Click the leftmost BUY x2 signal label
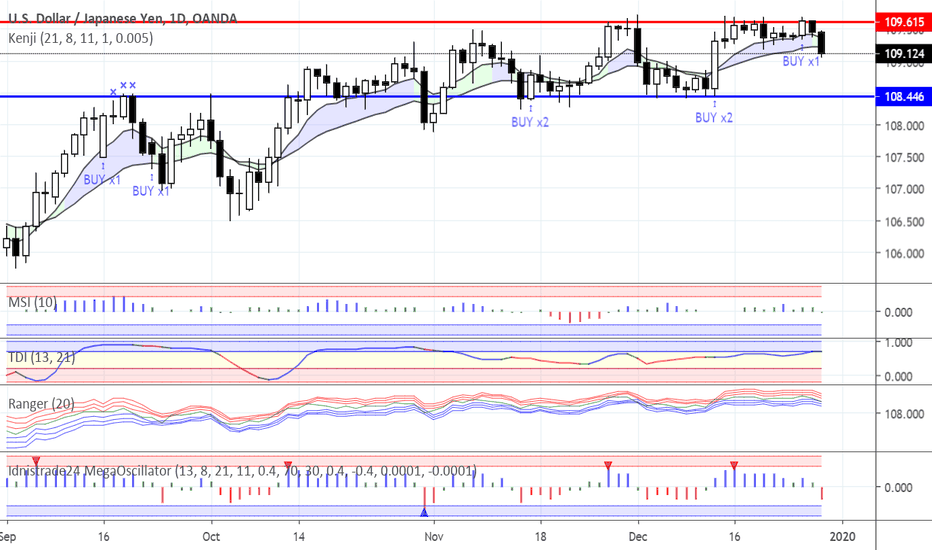 tap(530, 121)
